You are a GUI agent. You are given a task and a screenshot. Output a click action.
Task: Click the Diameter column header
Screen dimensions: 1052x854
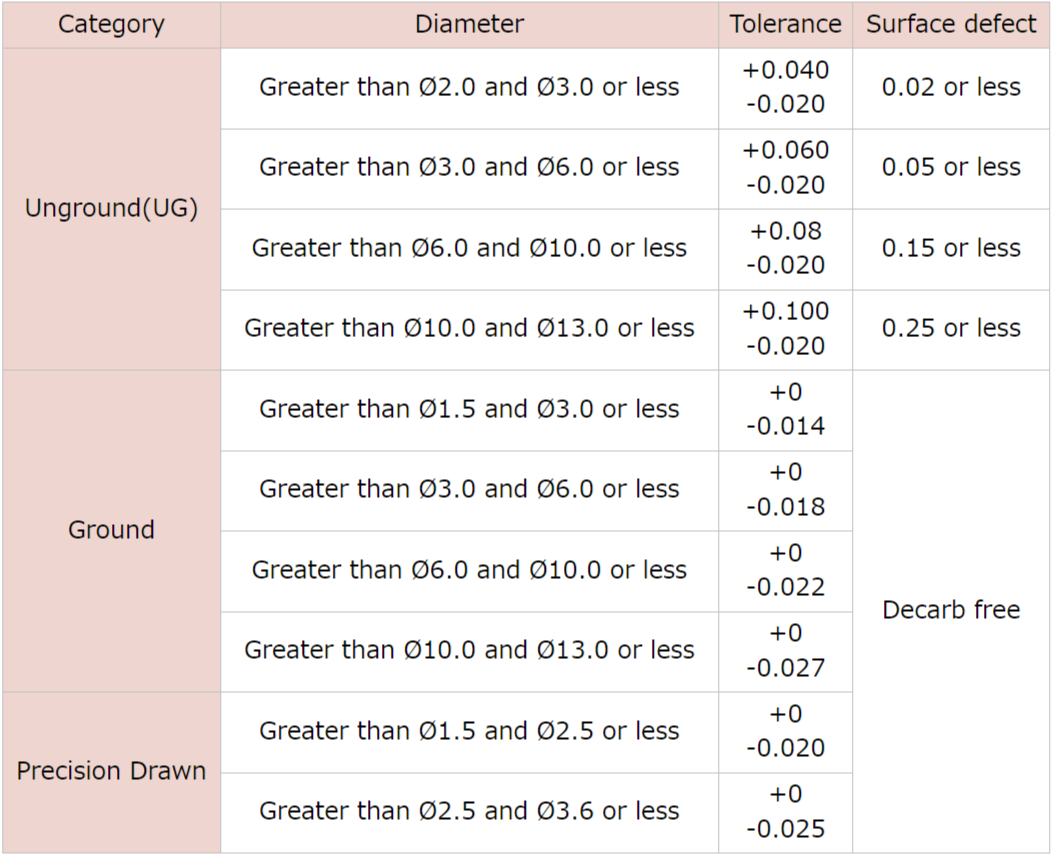469,24
